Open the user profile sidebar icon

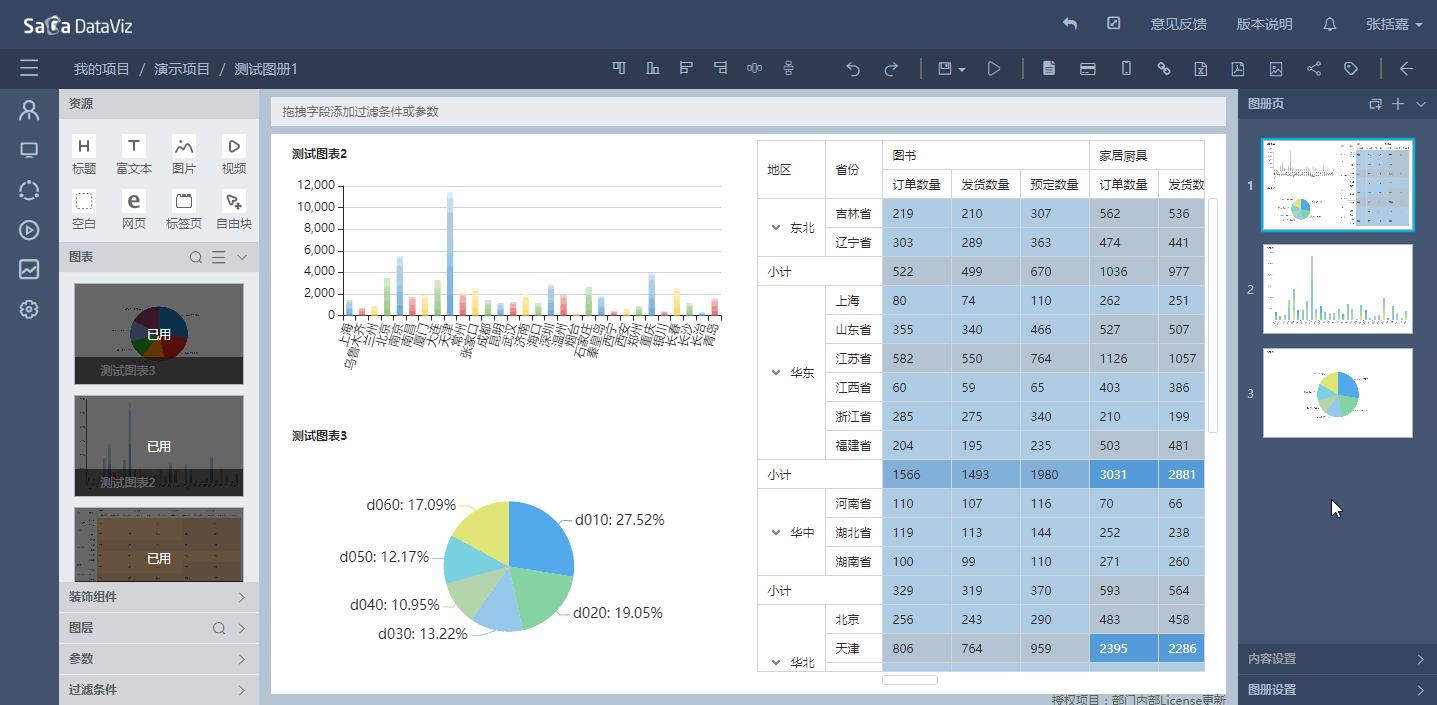(x=29, y=110)
